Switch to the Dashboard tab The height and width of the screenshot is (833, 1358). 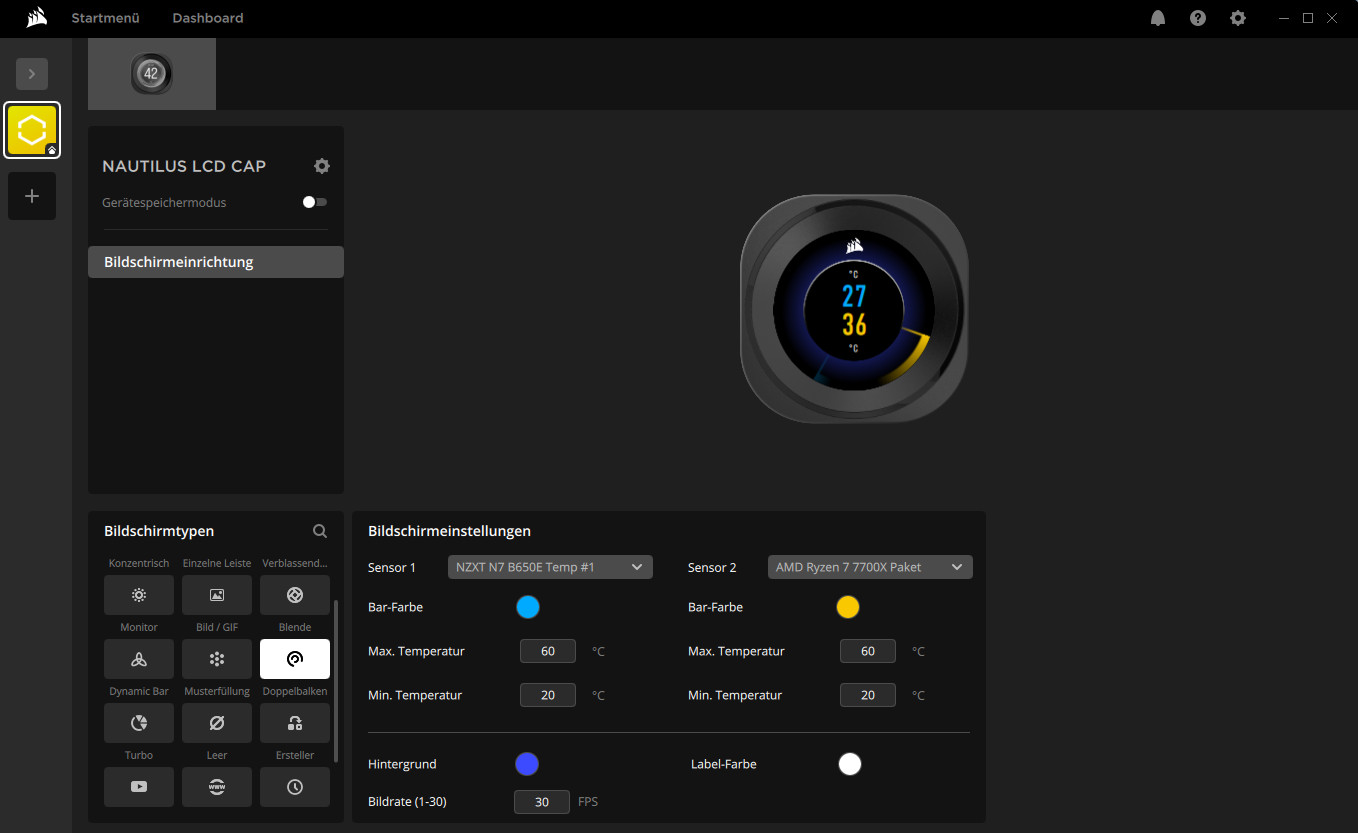click(208, 18)
